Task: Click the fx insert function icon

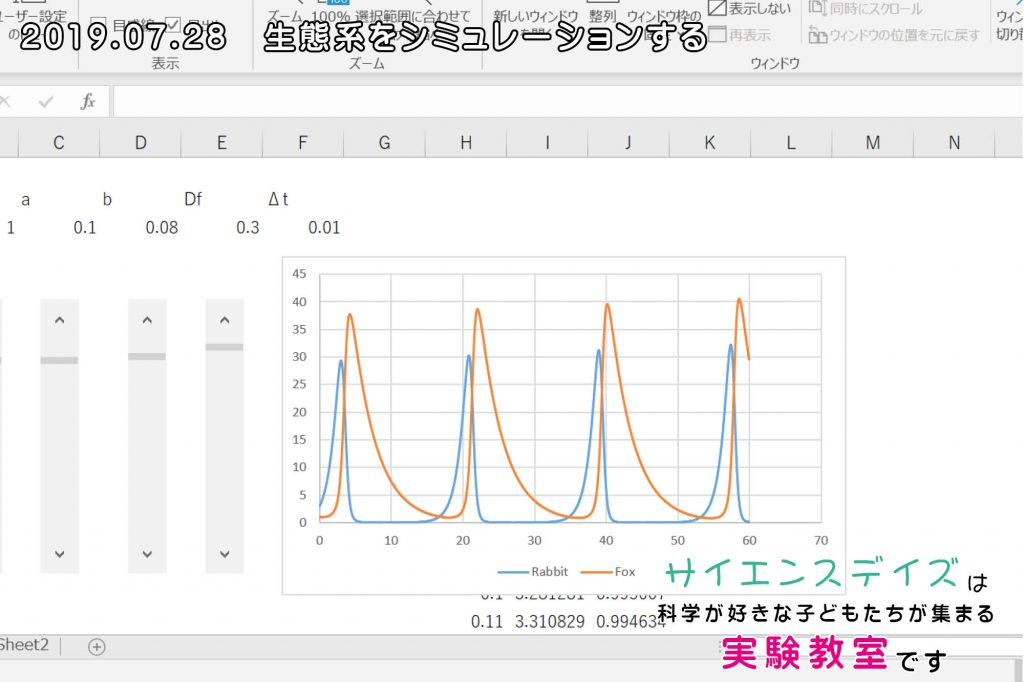Action: (88, 101)
